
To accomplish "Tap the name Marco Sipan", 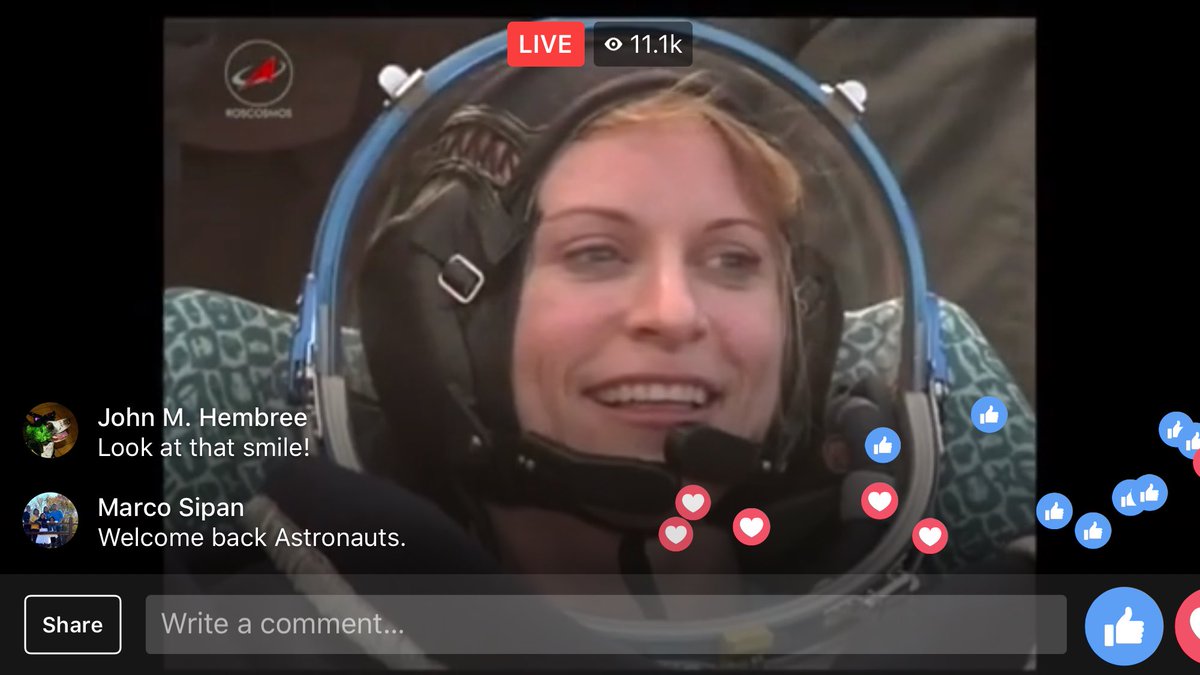I will click(x=171, y=507).
